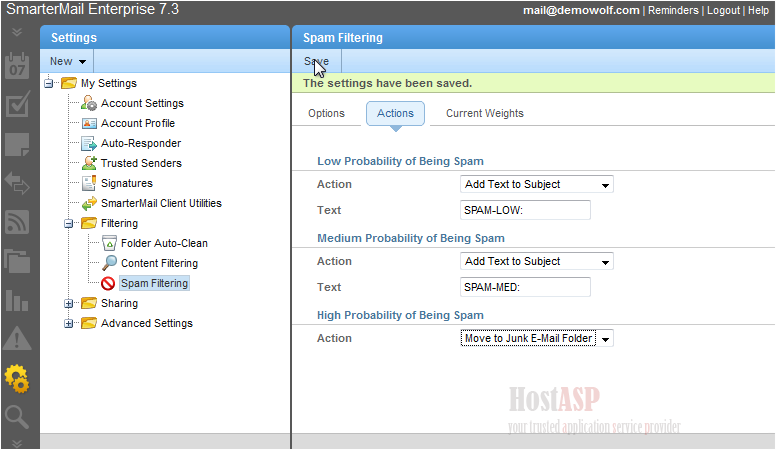Select the My Settings root label
The width and height of the screenshot is (776, 450).
click(109, 83)
